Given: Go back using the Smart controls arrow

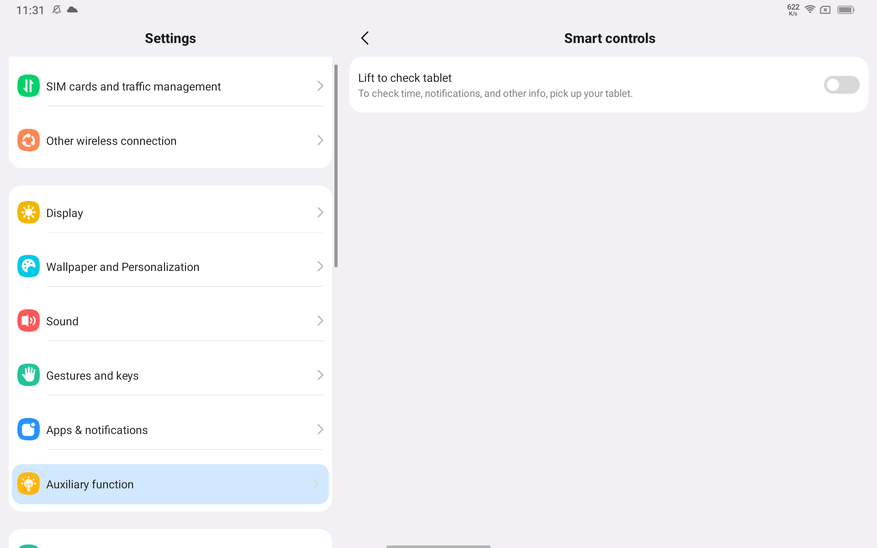Looking at the screenshot, I should pyautogui.click(x=365, y=38).
